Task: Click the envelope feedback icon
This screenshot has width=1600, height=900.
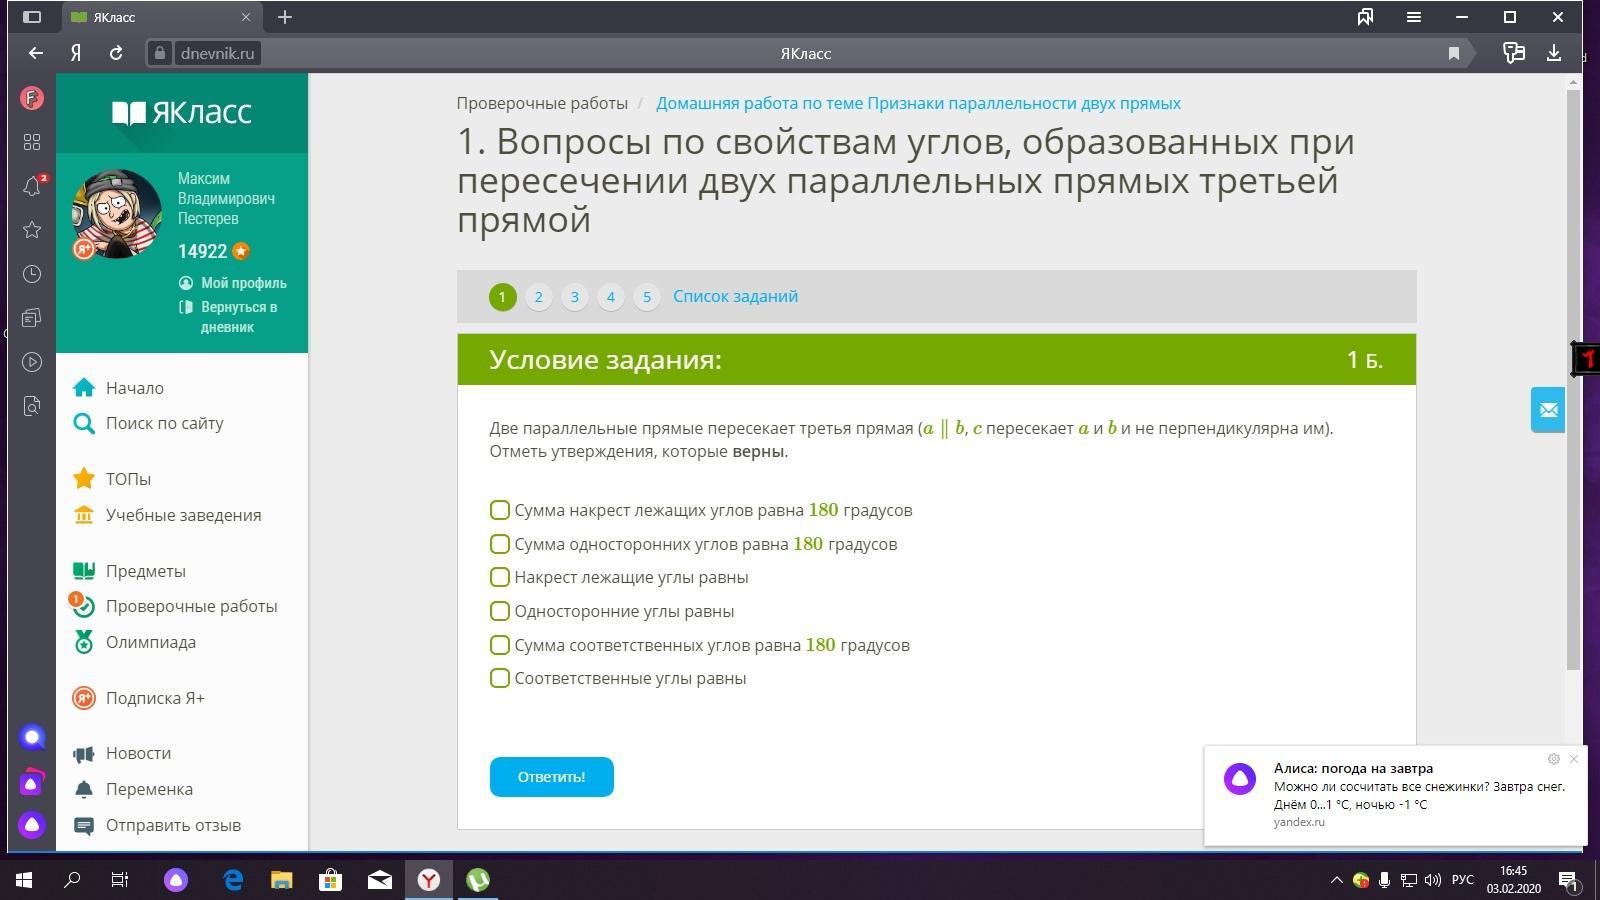Action: tap(1548, 410)
